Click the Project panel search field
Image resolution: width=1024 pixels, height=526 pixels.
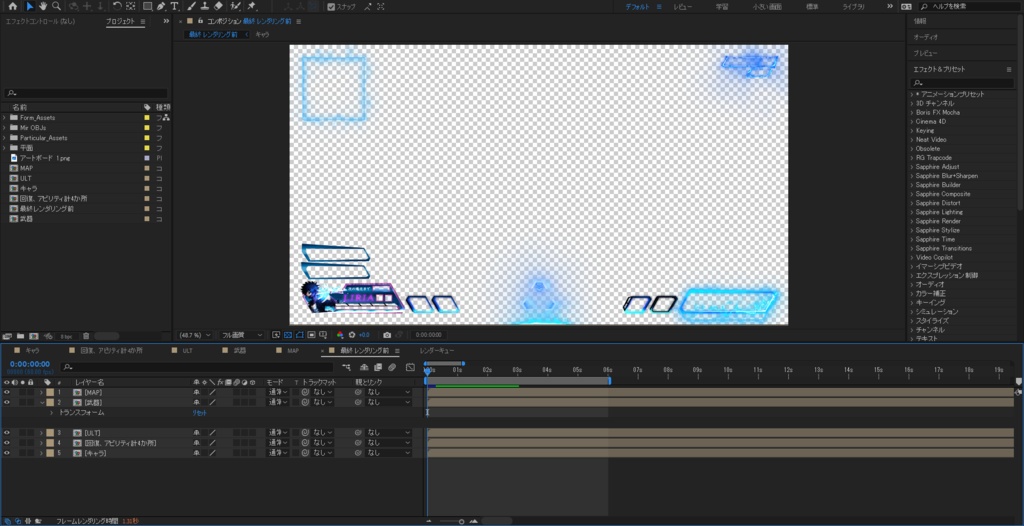(86, 93)
